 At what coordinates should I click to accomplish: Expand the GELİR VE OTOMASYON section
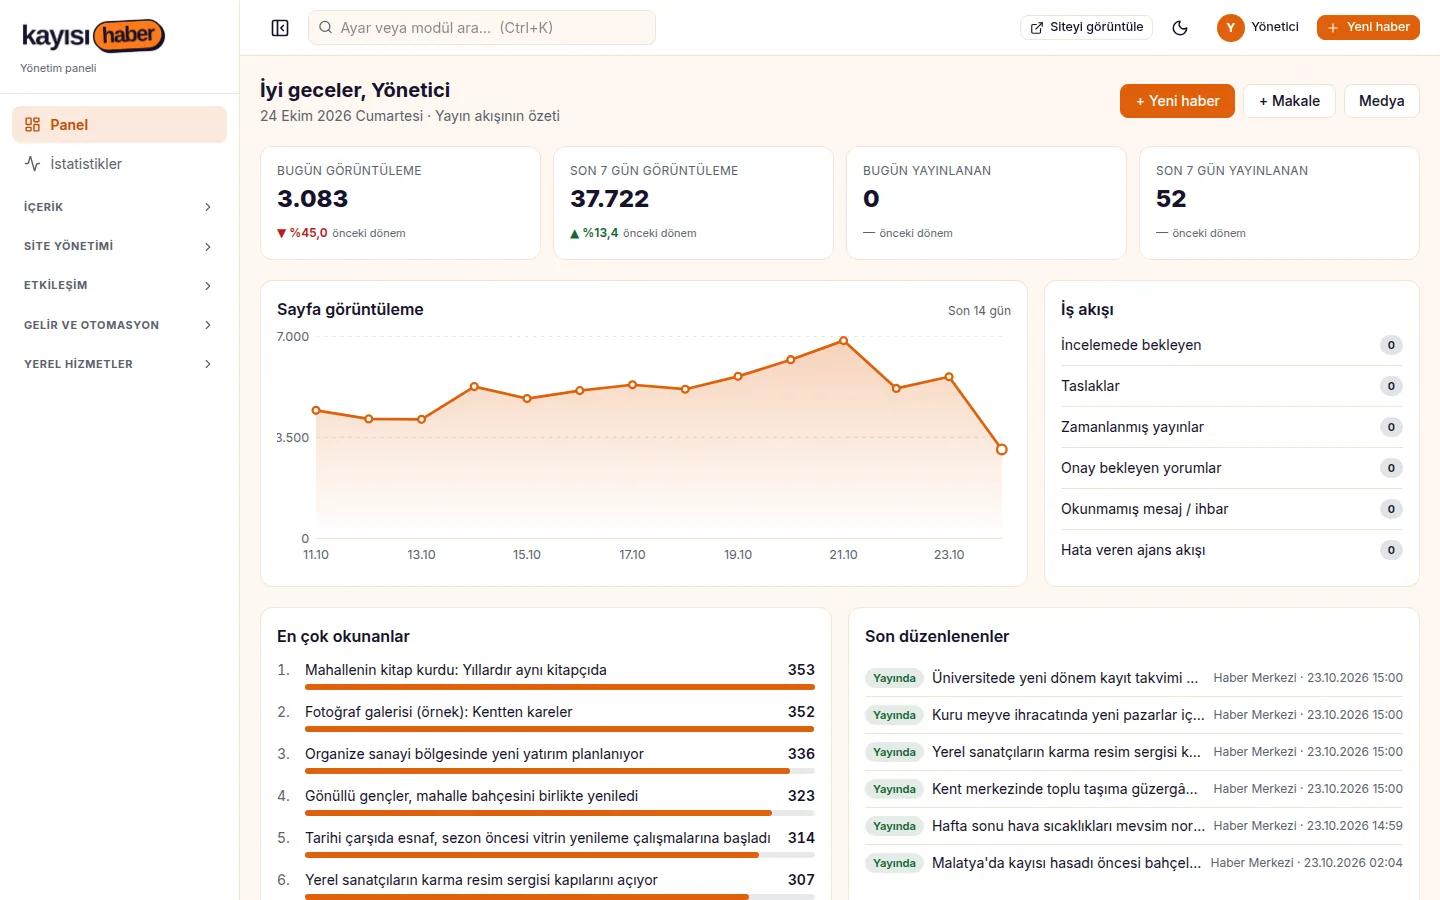tap(119, 325)
